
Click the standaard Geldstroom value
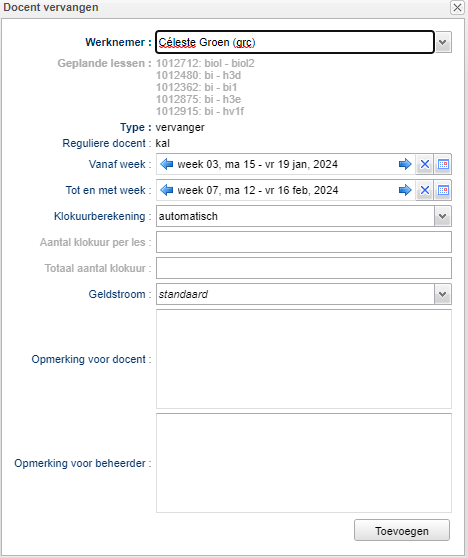pyautogui.click(x=183, y=294)
